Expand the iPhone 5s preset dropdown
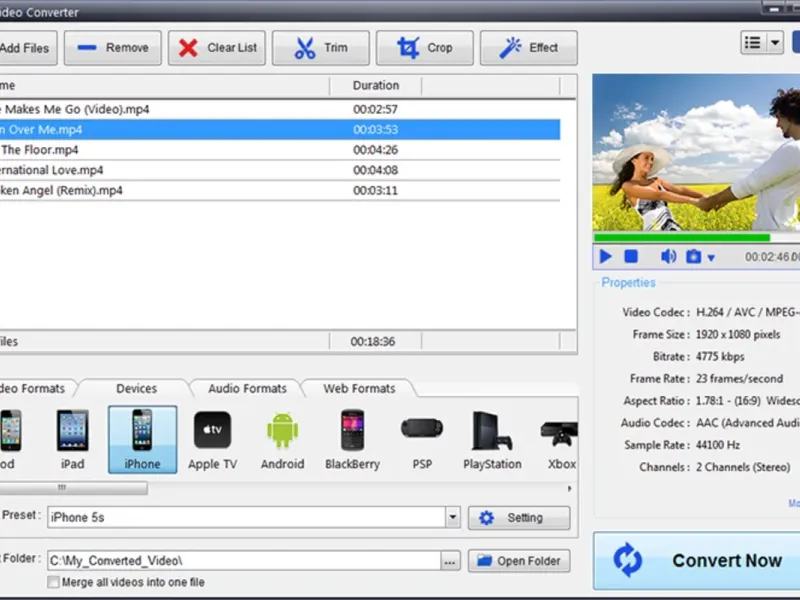Viewport: 800px width, 600px height. (452, 518)
